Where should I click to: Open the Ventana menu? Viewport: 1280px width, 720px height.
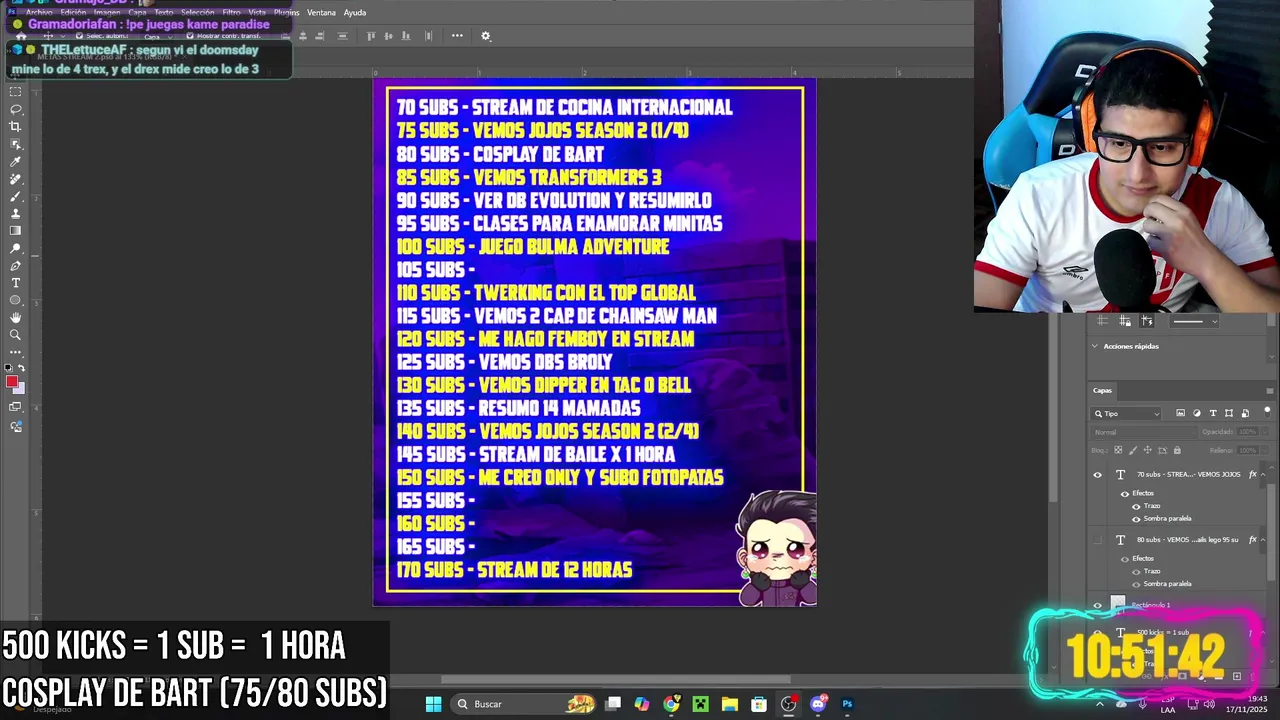(x=321, y=13)
